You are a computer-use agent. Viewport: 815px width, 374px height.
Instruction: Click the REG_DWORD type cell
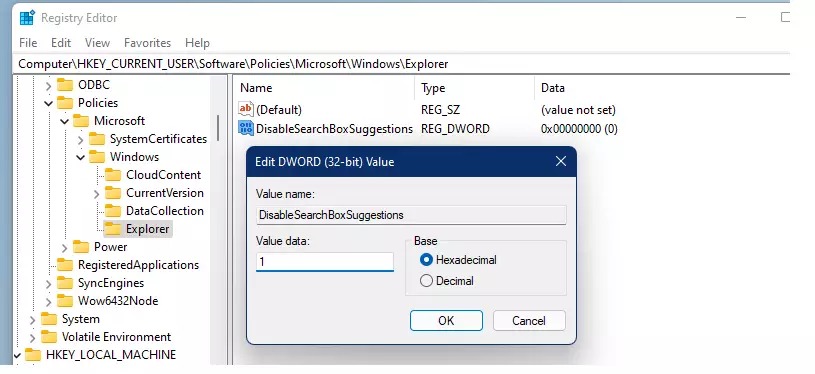[455, 129]
